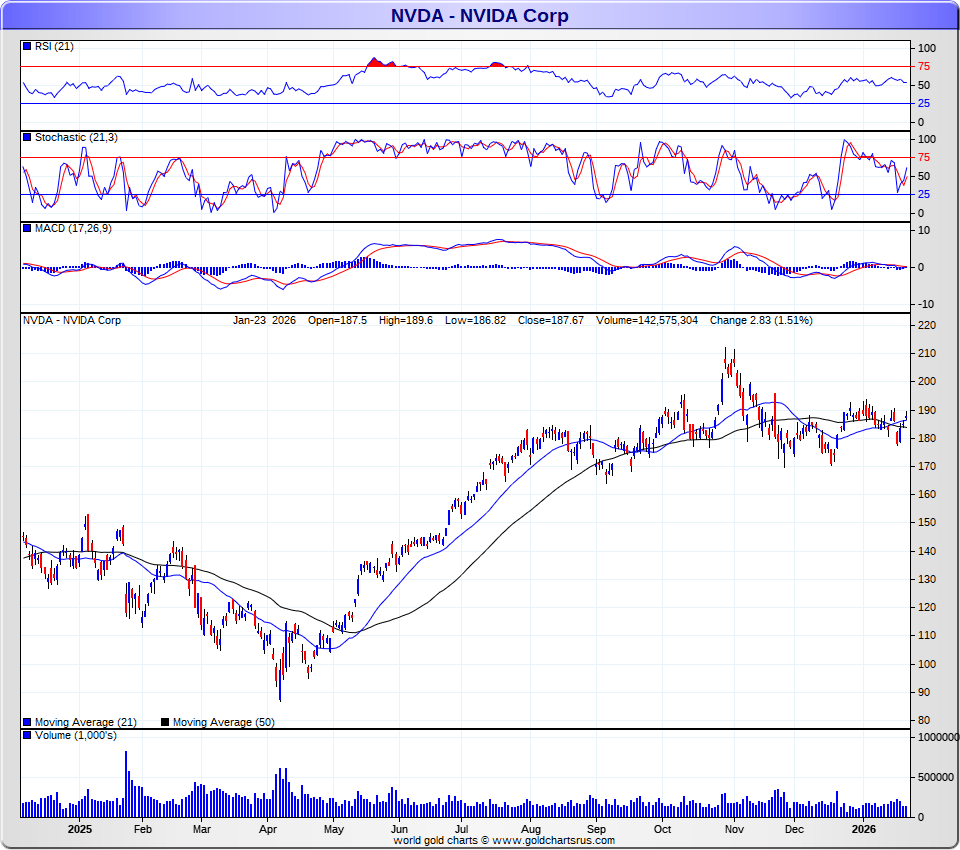
Task: Click the Oct label on the time axis
Action: point(662,829)
